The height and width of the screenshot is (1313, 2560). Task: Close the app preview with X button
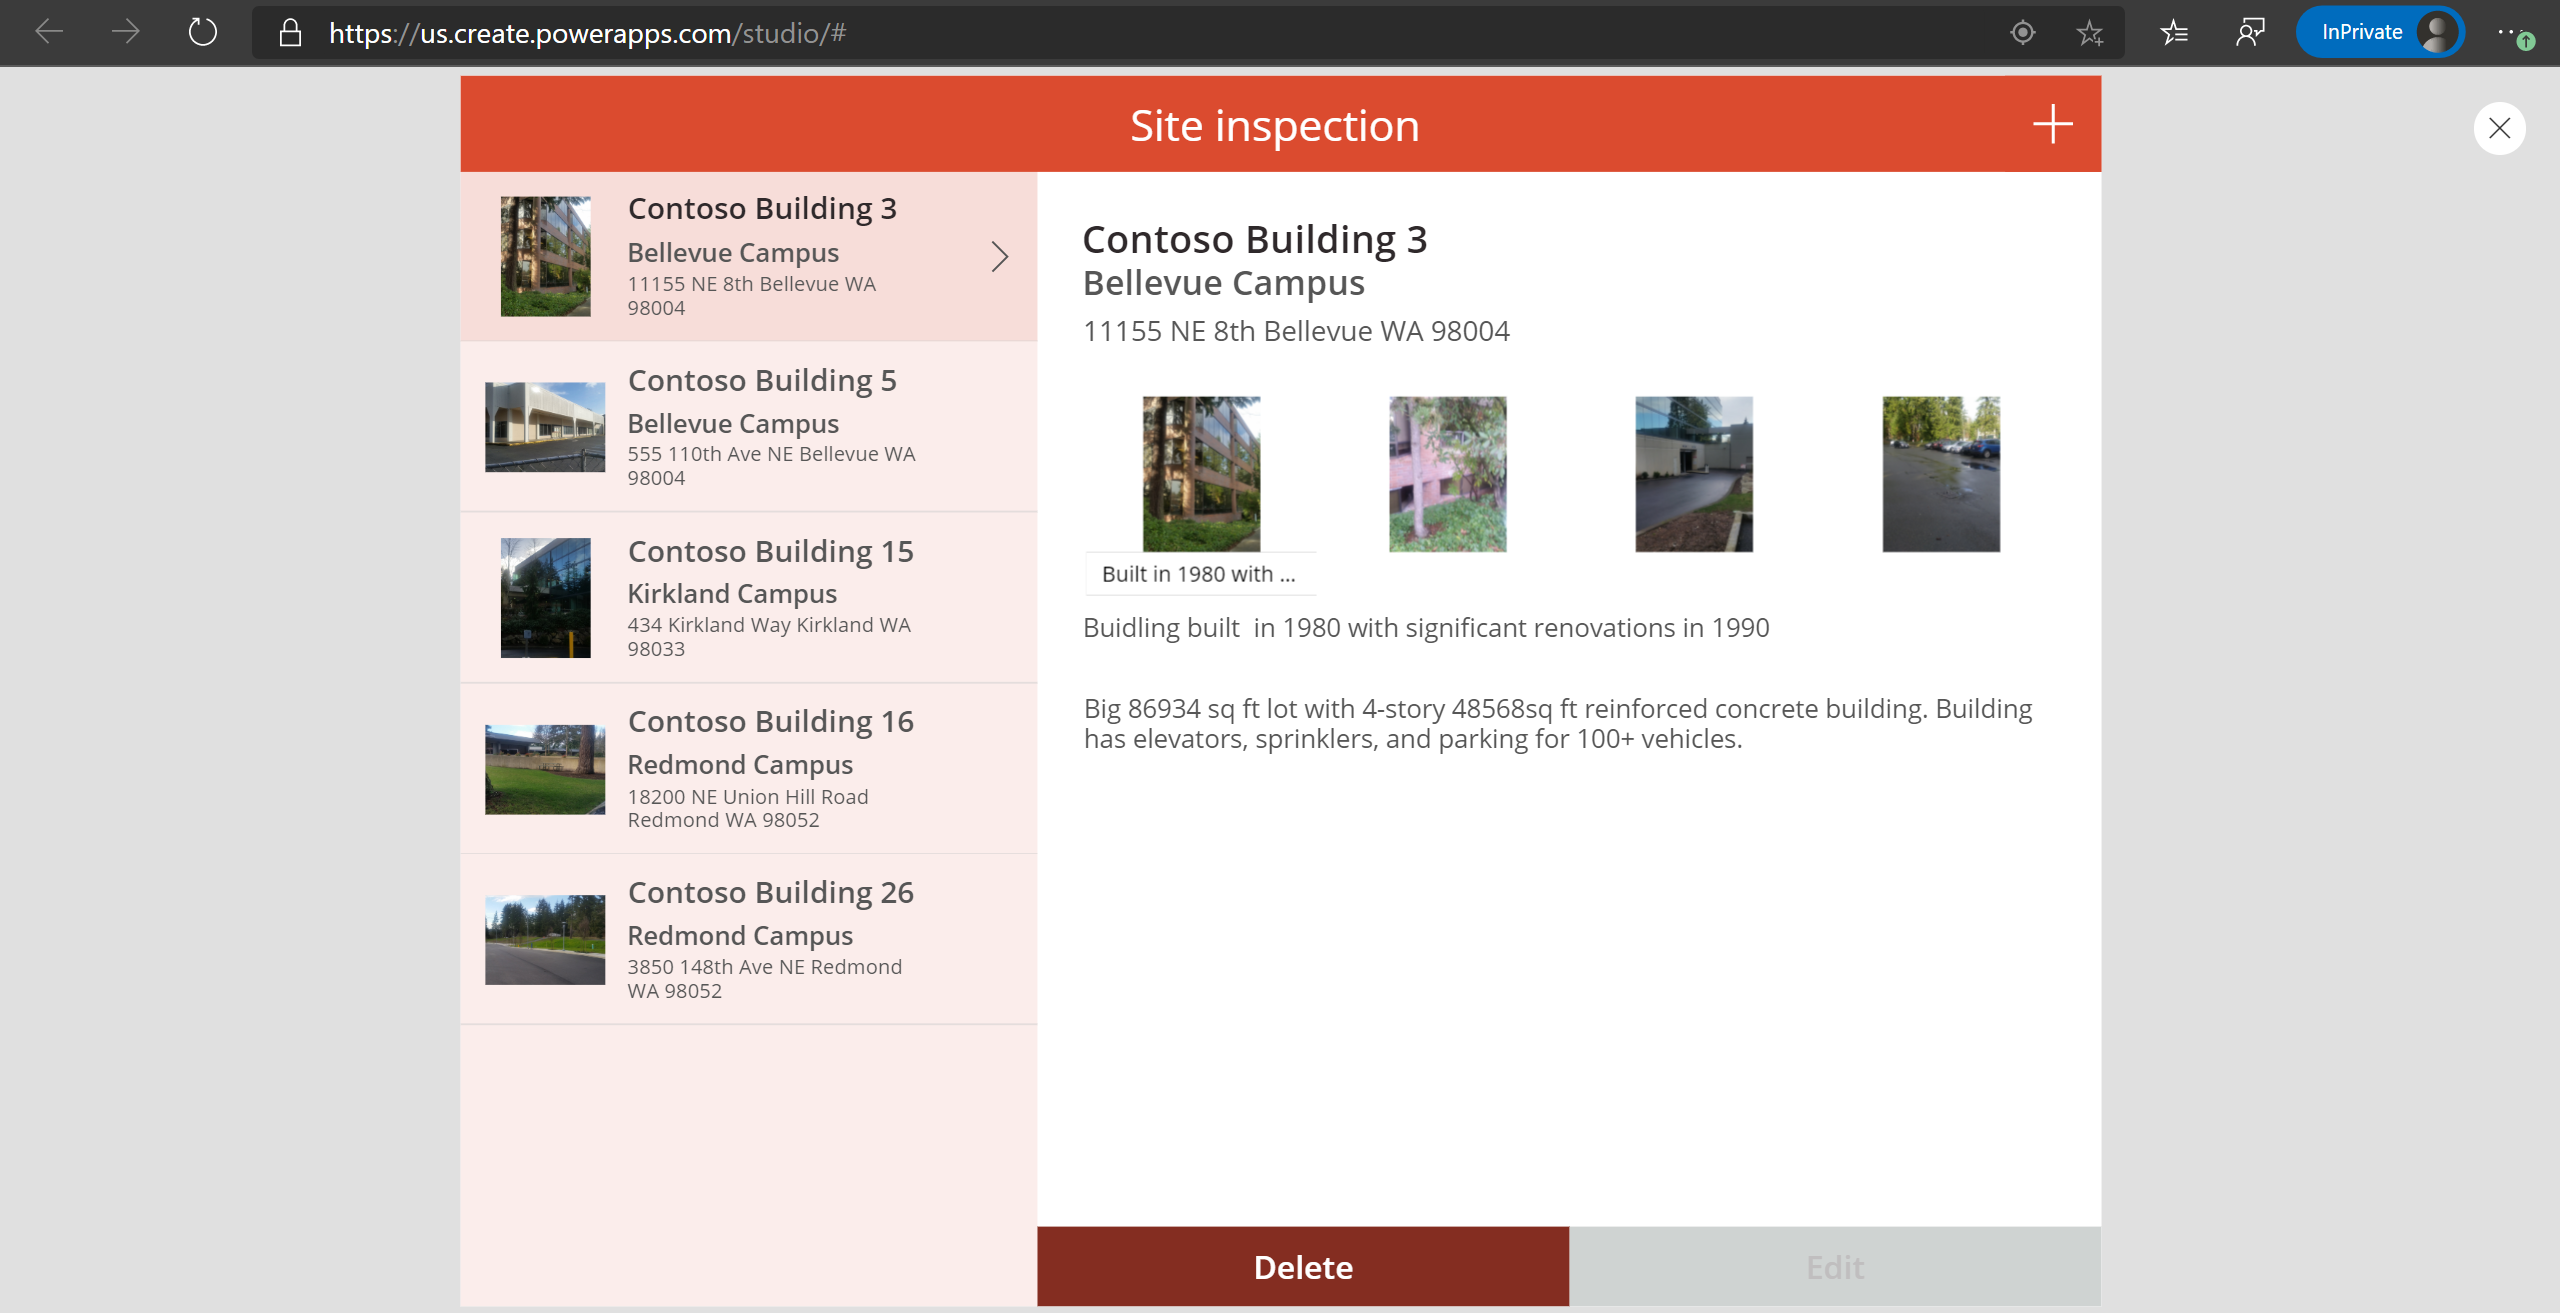[x=2499, y=128]
